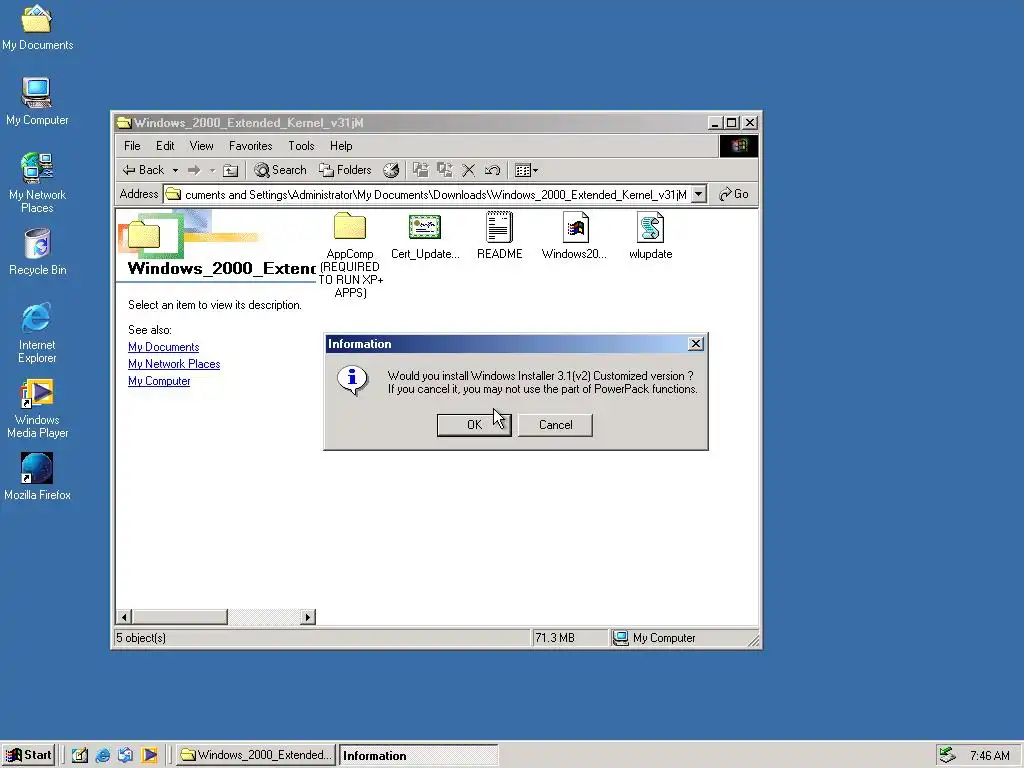Select My Network Places desktop icon
The height and width of the screenshot is (768, 1024).
[37, 182]
